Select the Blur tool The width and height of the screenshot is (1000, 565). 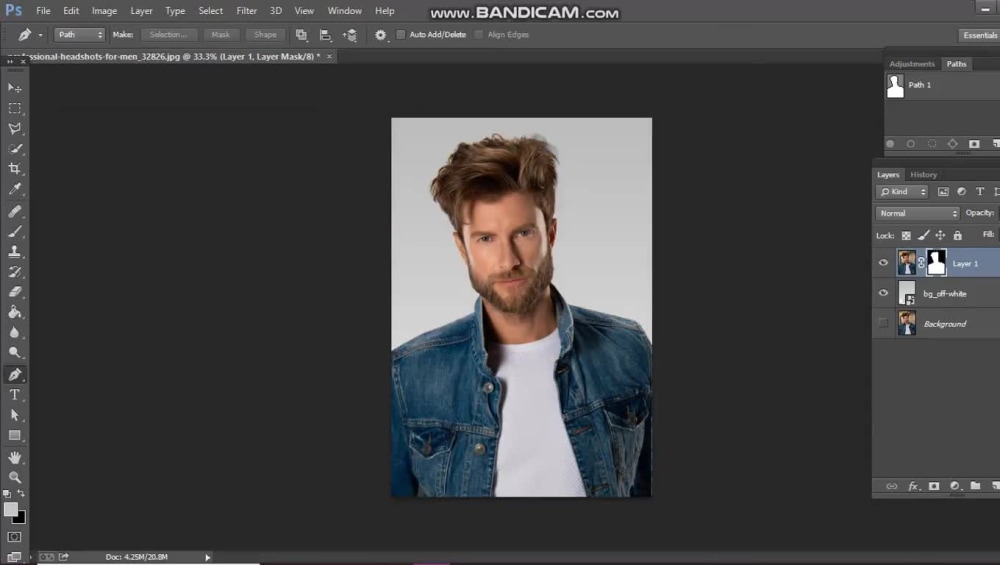pos(14,332)
